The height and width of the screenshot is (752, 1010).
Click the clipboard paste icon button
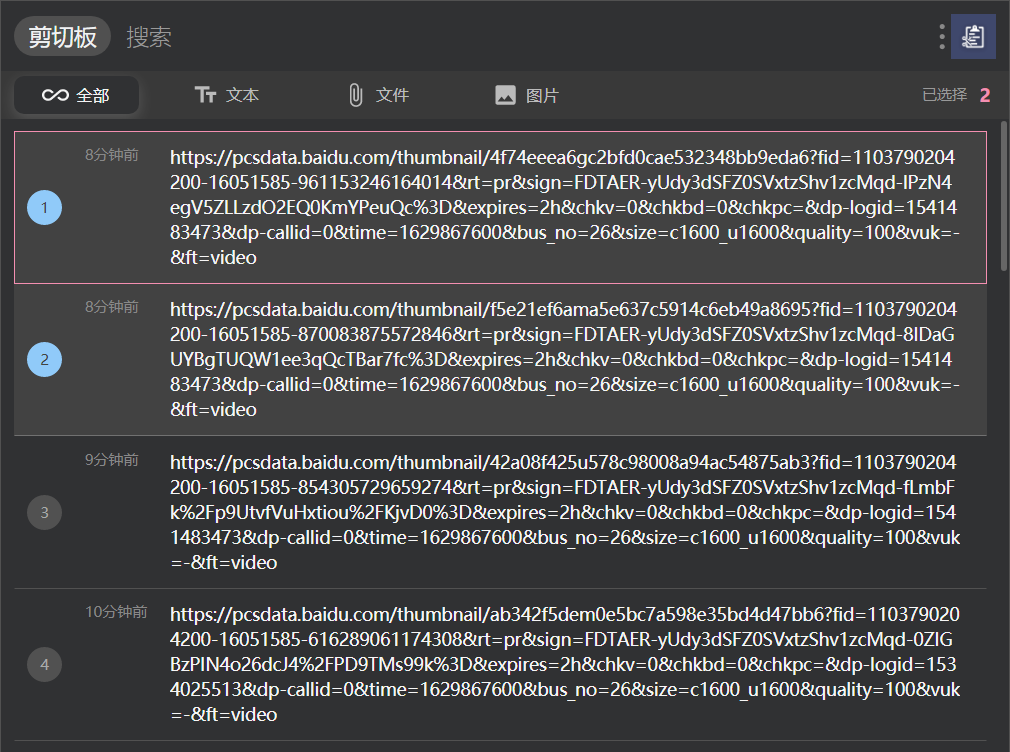(x=973, y=37)
